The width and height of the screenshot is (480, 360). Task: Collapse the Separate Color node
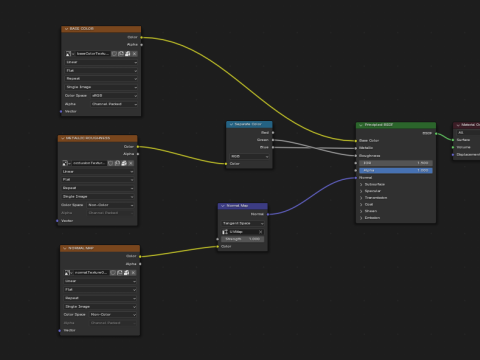[231, 124]
